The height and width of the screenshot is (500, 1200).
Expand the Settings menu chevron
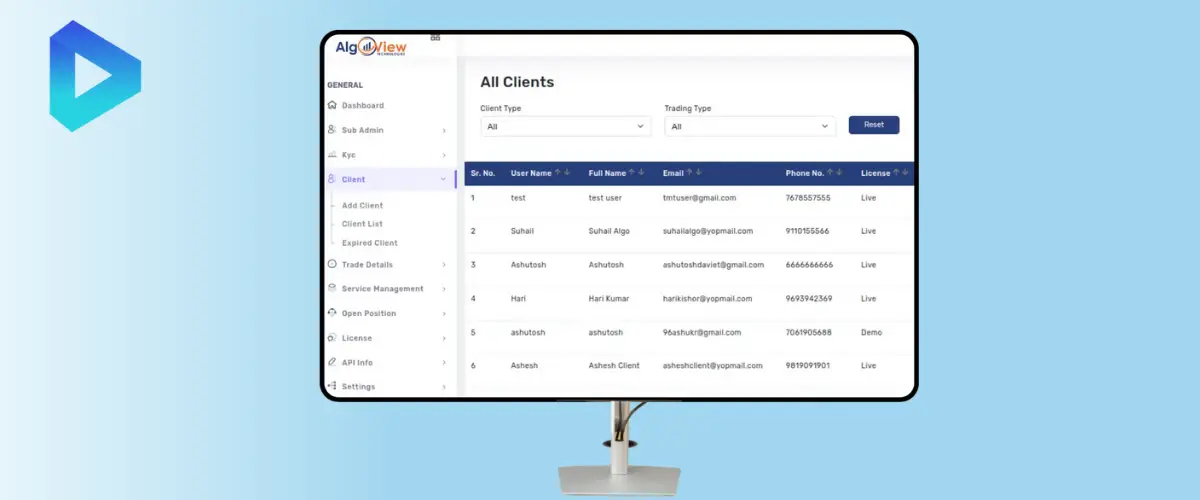tap(443, 387)
